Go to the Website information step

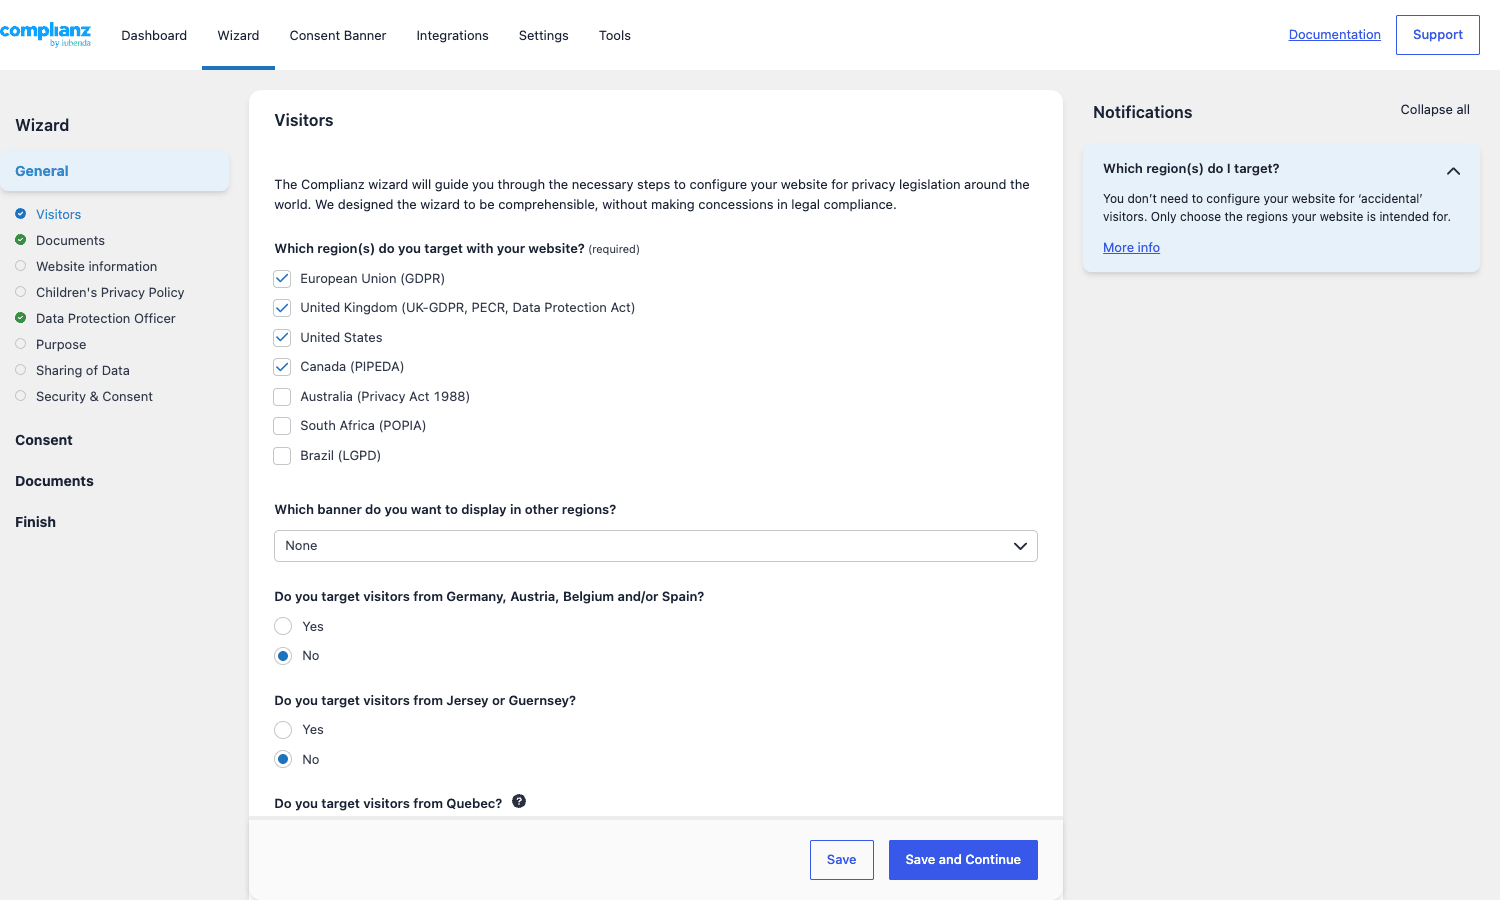(97, 266)
